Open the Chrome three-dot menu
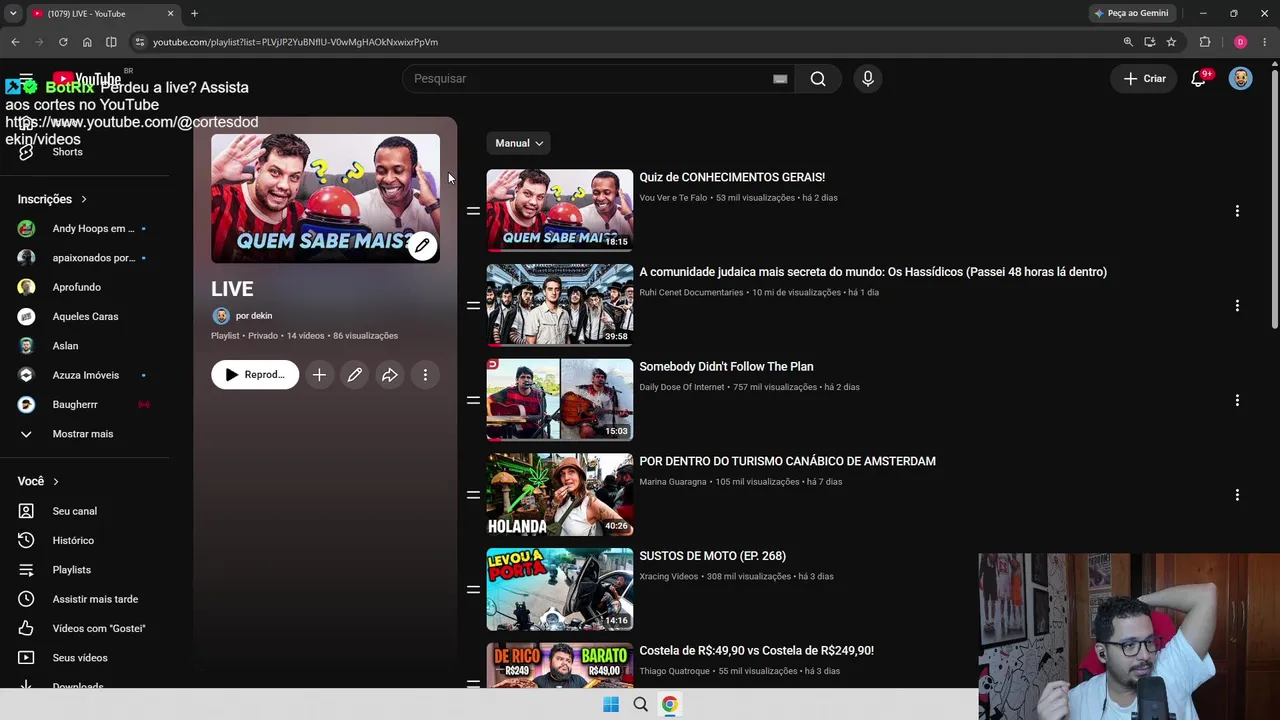The width and height of the screenshot is (1280, 720). (x=1265, y=42)
